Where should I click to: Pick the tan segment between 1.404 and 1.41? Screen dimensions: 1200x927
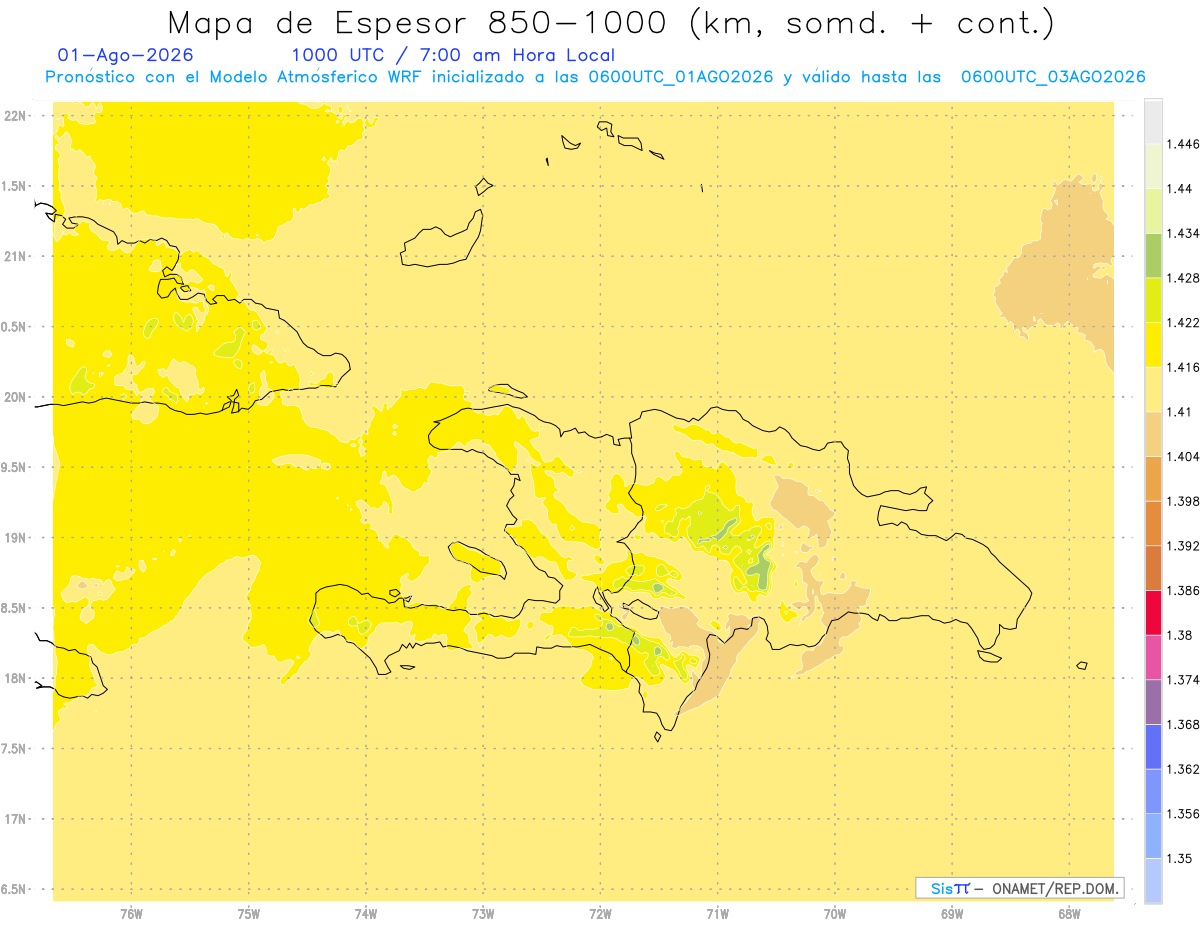tap(1153, 434)
